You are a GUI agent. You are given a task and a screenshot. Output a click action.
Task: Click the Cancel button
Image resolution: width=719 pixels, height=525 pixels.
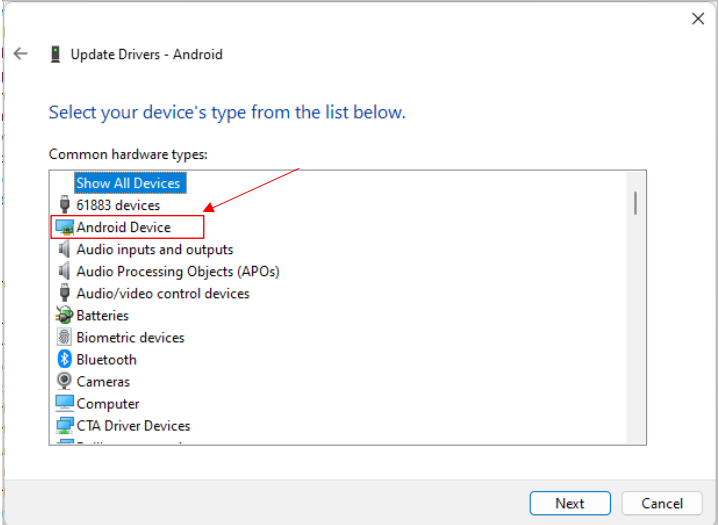tap(662, 503)
